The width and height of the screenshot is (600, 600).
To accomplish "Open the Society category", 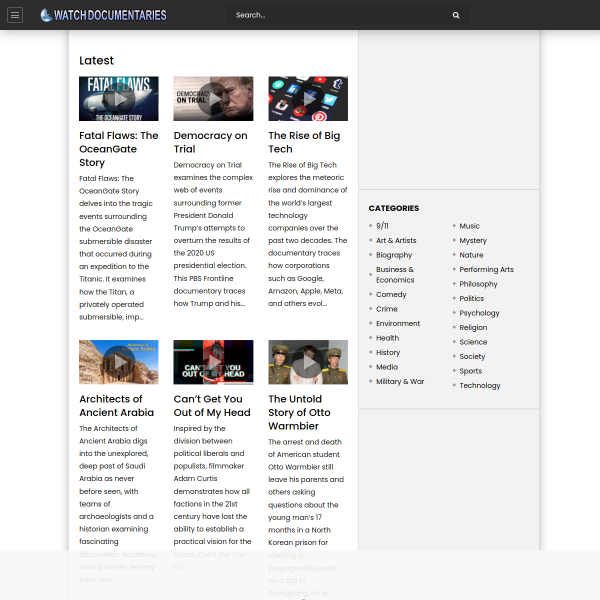I will (472, 357).
